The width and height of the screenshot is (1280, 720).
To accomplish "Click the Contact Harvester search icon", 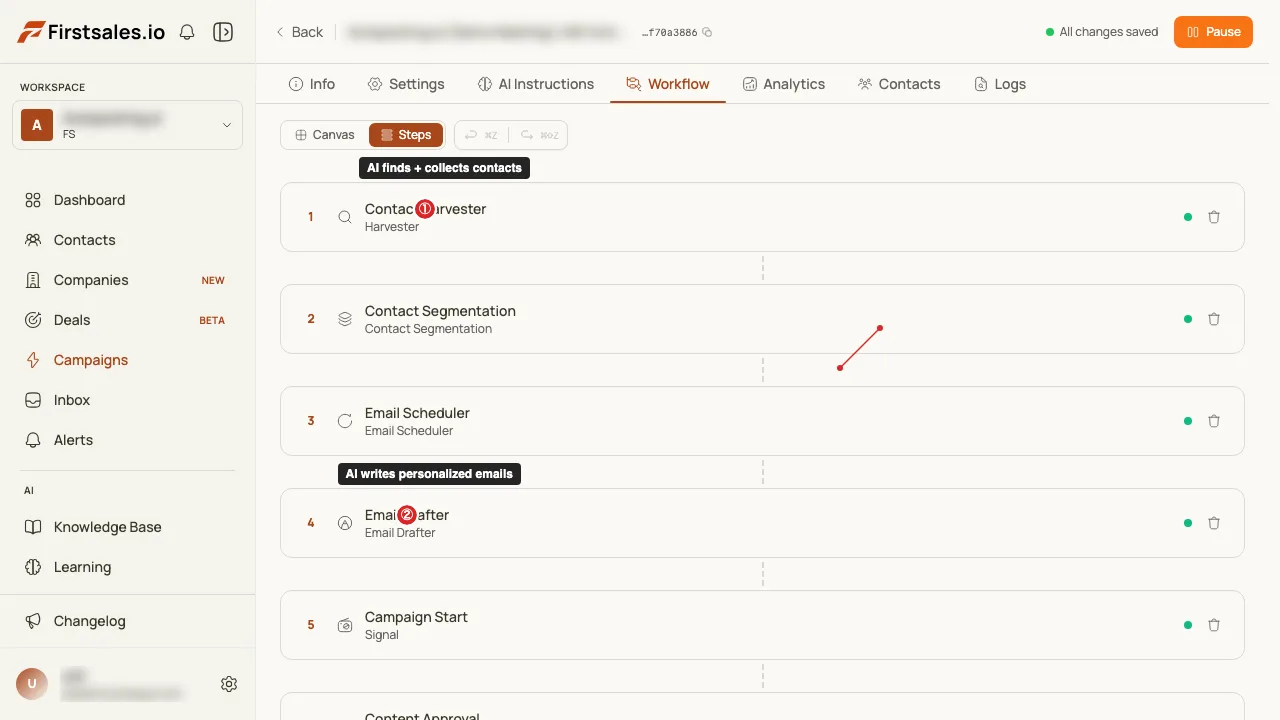I will tap(345, 217).
